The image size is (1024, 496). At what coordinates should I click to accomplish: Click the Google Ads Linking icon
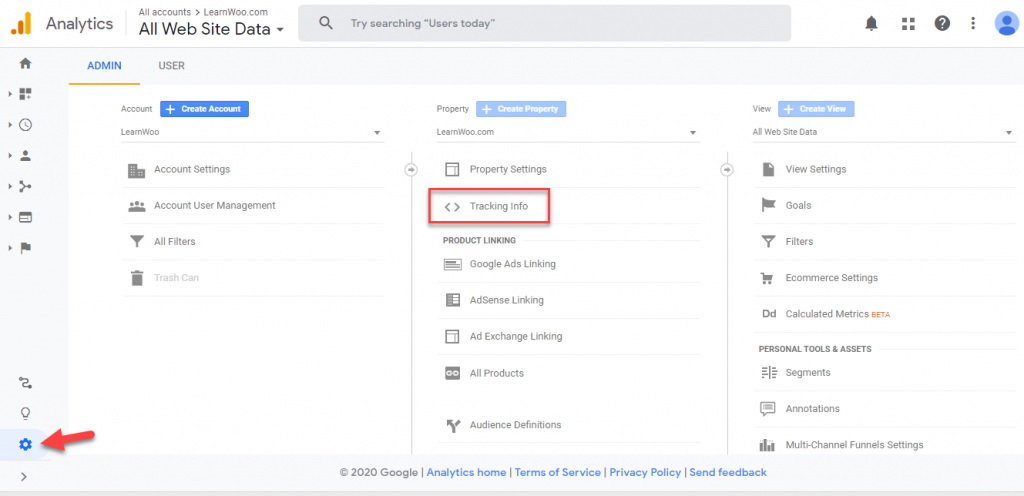coord(453,264)
